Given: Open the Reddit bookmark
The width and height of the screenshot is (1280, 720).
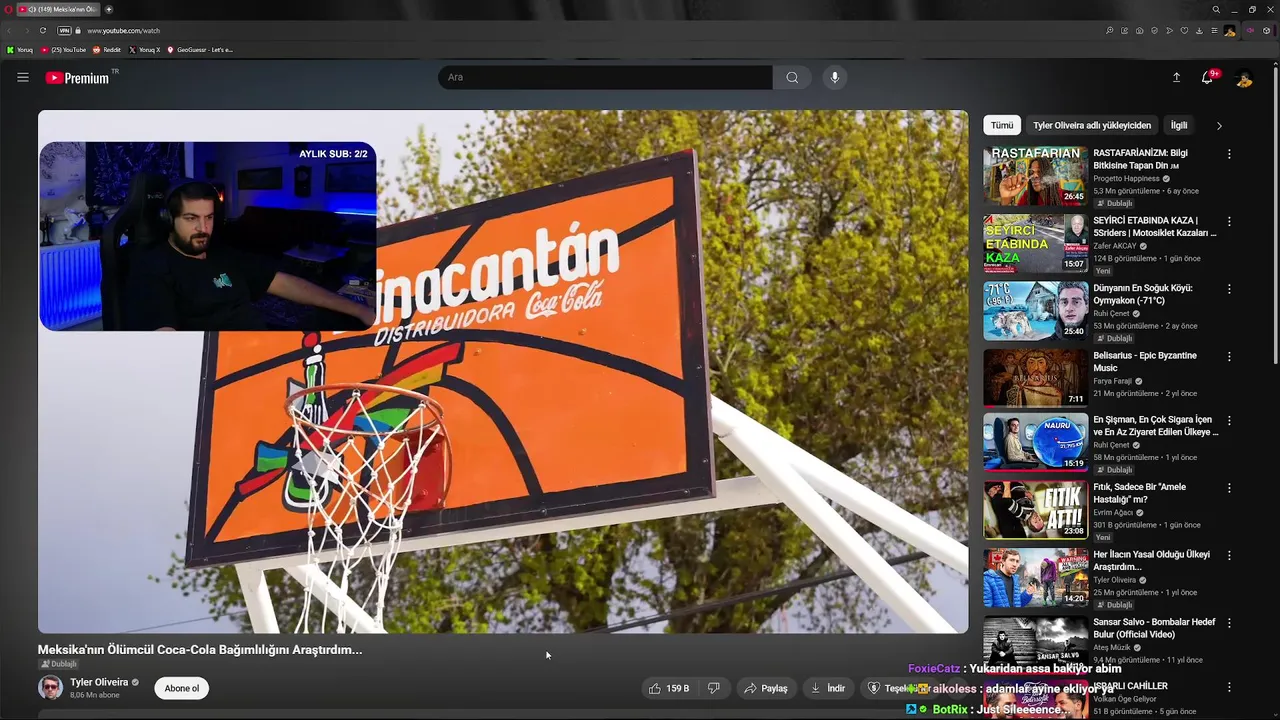Looking at the screenshot, I should pyautogui.click(x=107, y=49).
